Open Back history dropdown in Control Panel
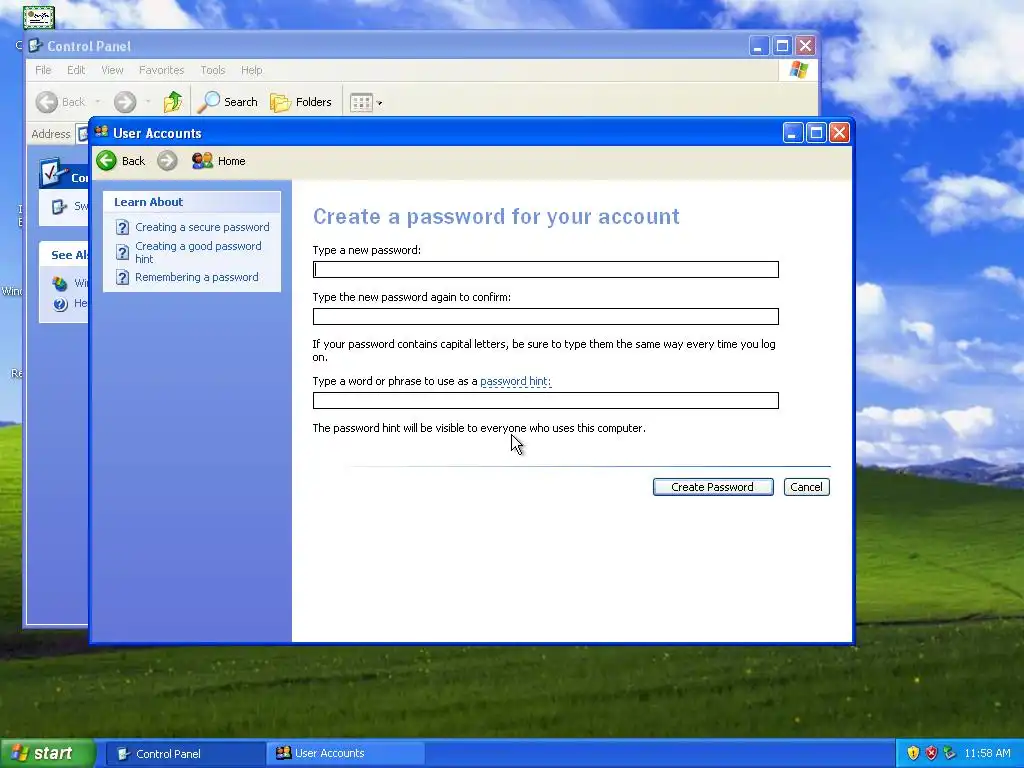Image resolution: width=1024 pixels, height=768 pixels. pyautogui.click(x=98, y=102)
